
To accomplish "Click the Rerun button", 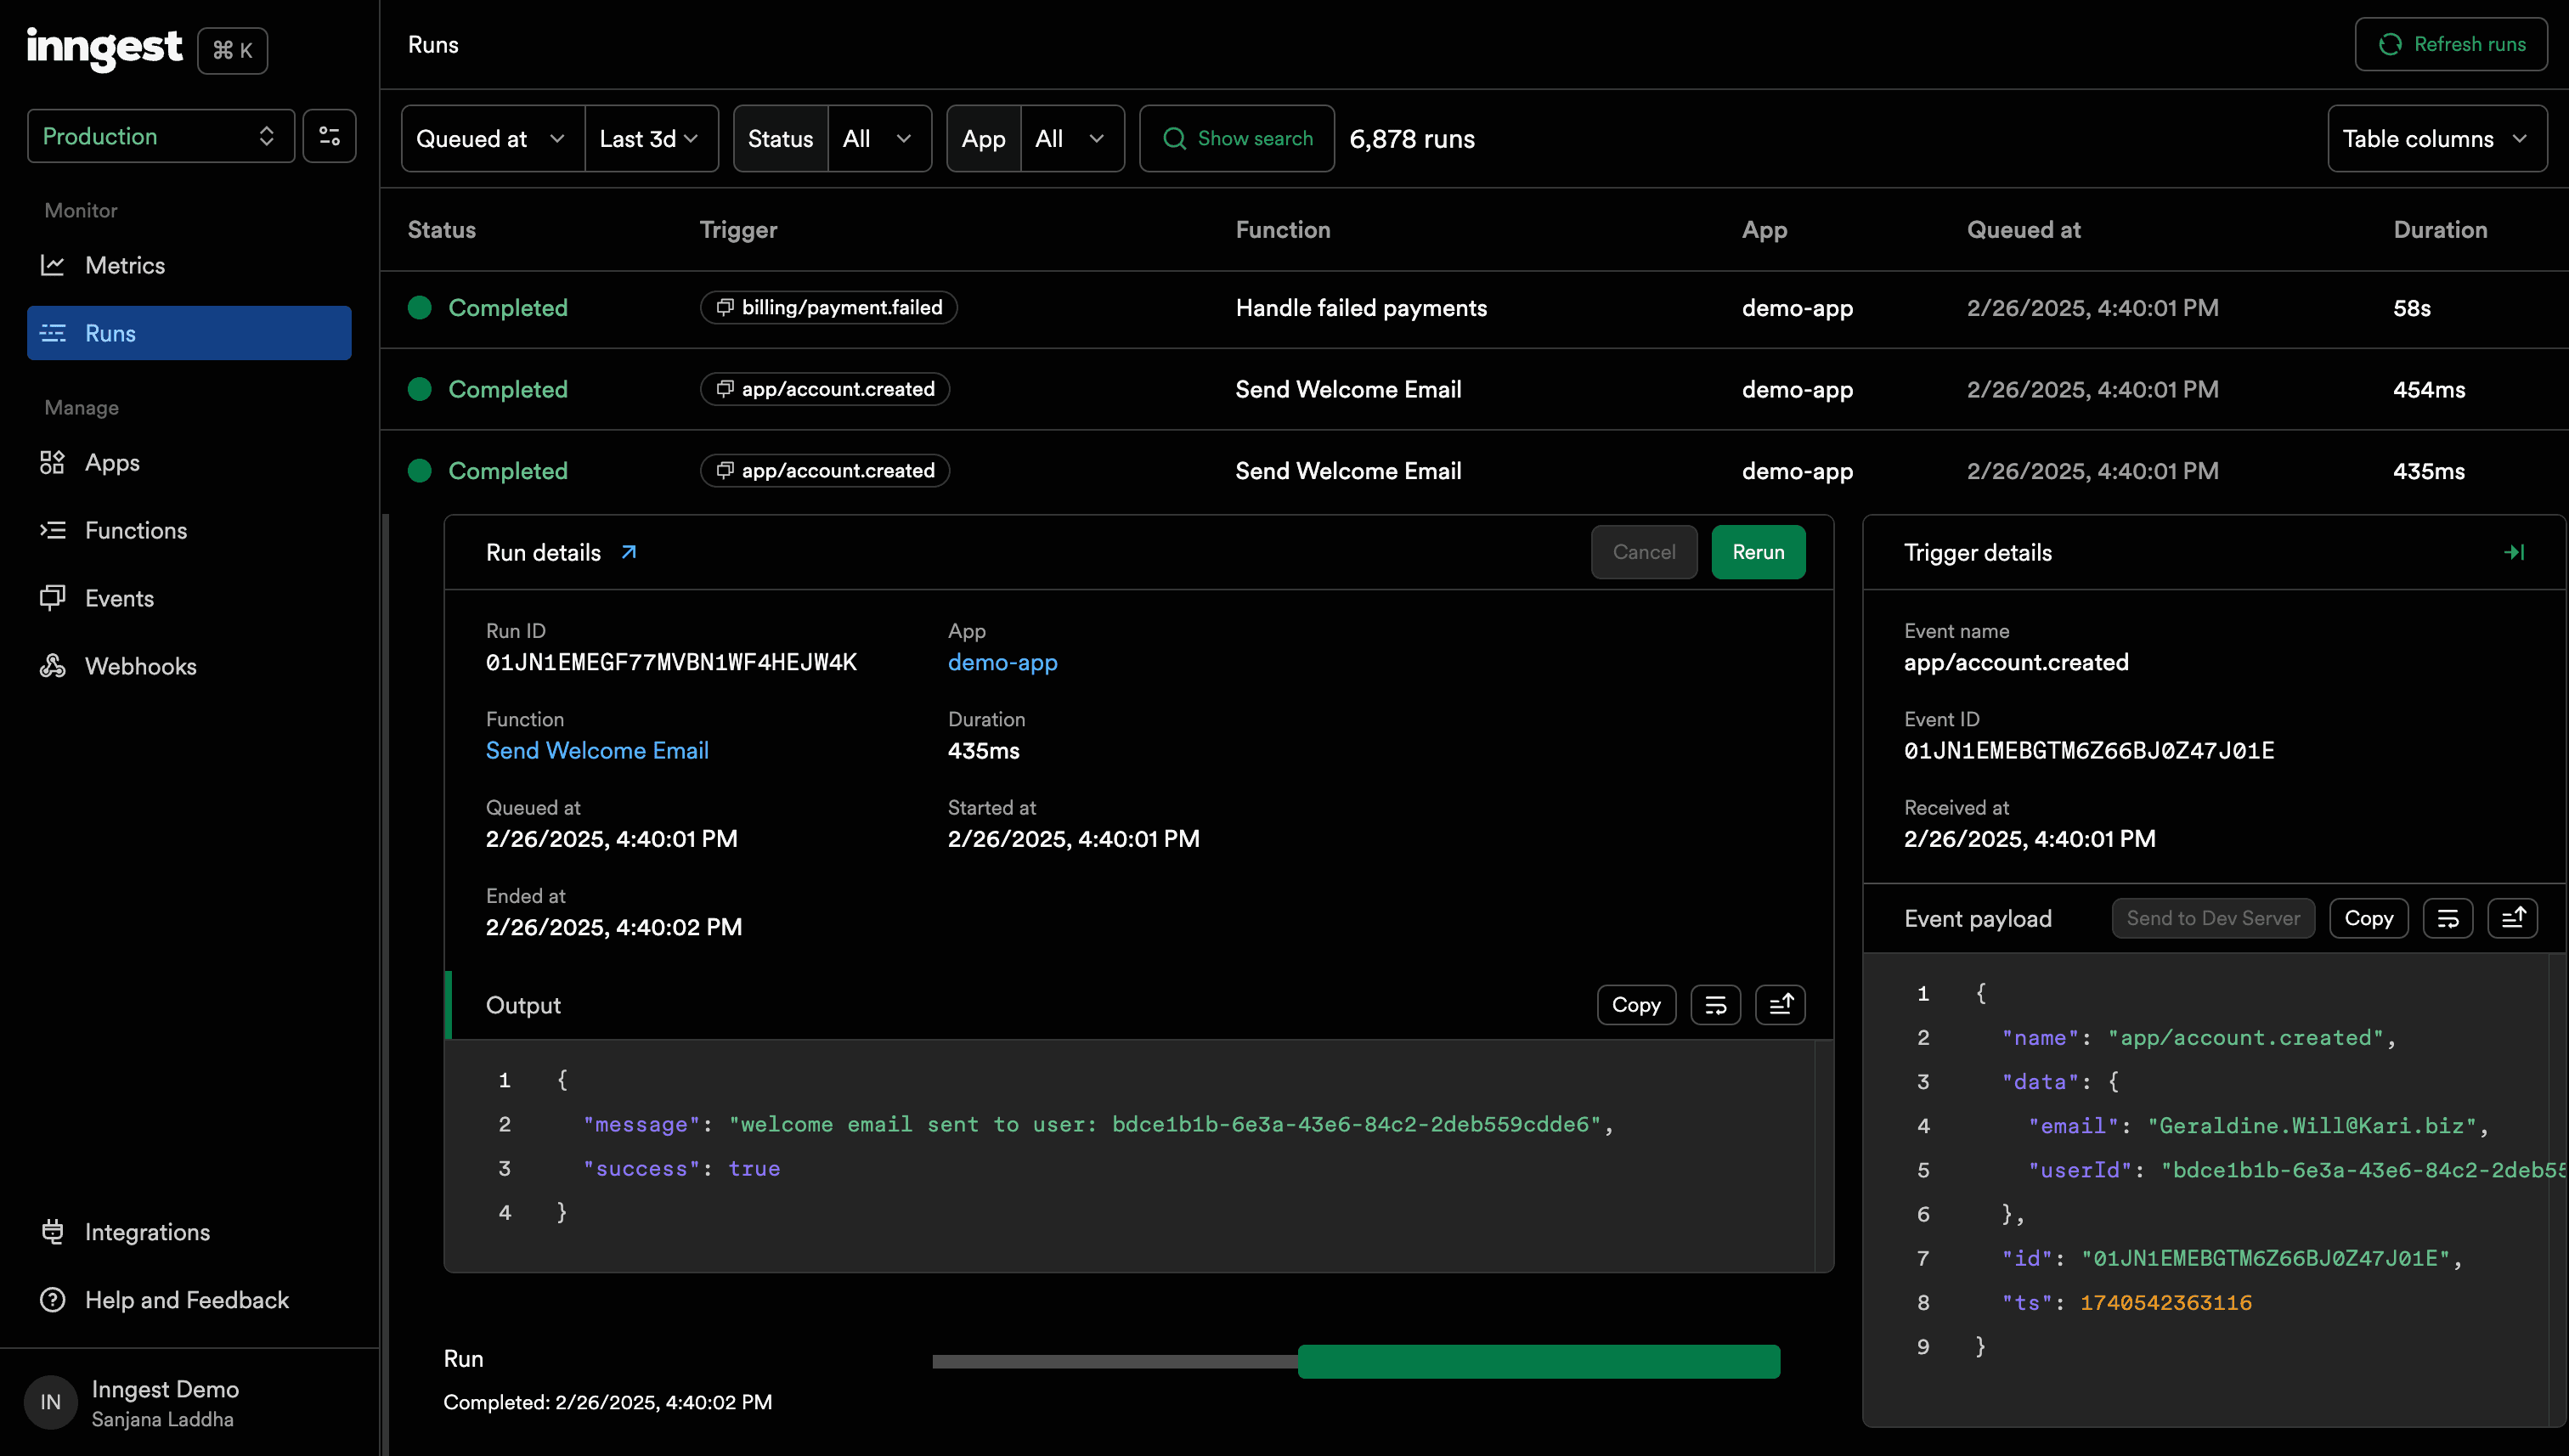I will (1758, 552).
